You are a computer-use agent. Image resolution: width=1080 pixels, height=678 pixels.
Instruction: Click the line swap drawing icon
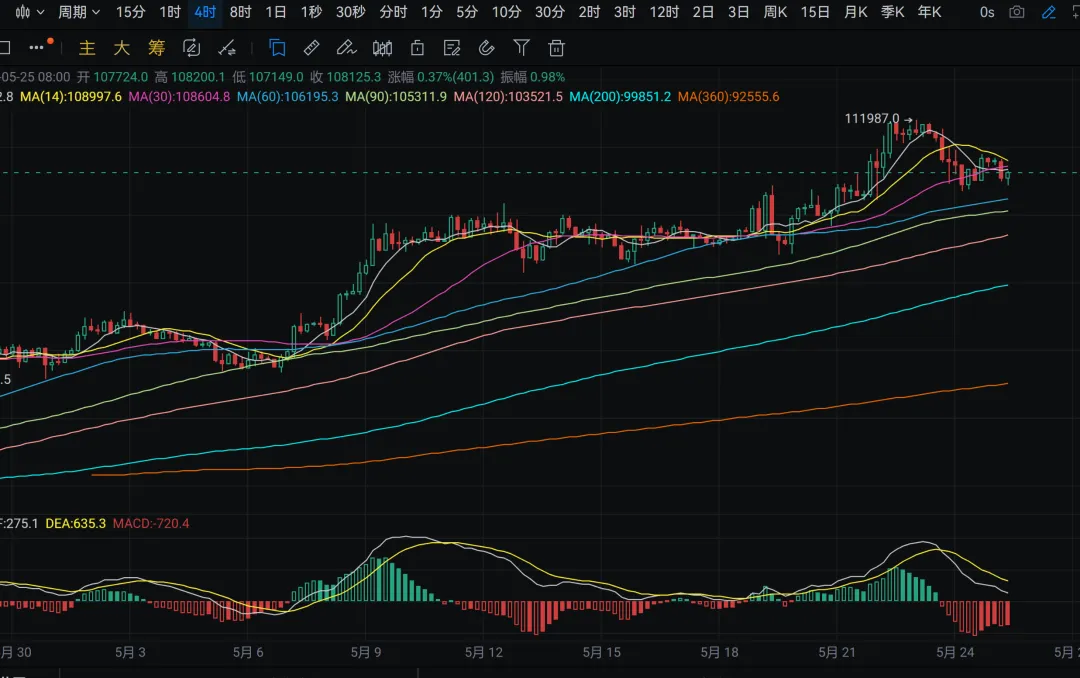tap(227, 48)
